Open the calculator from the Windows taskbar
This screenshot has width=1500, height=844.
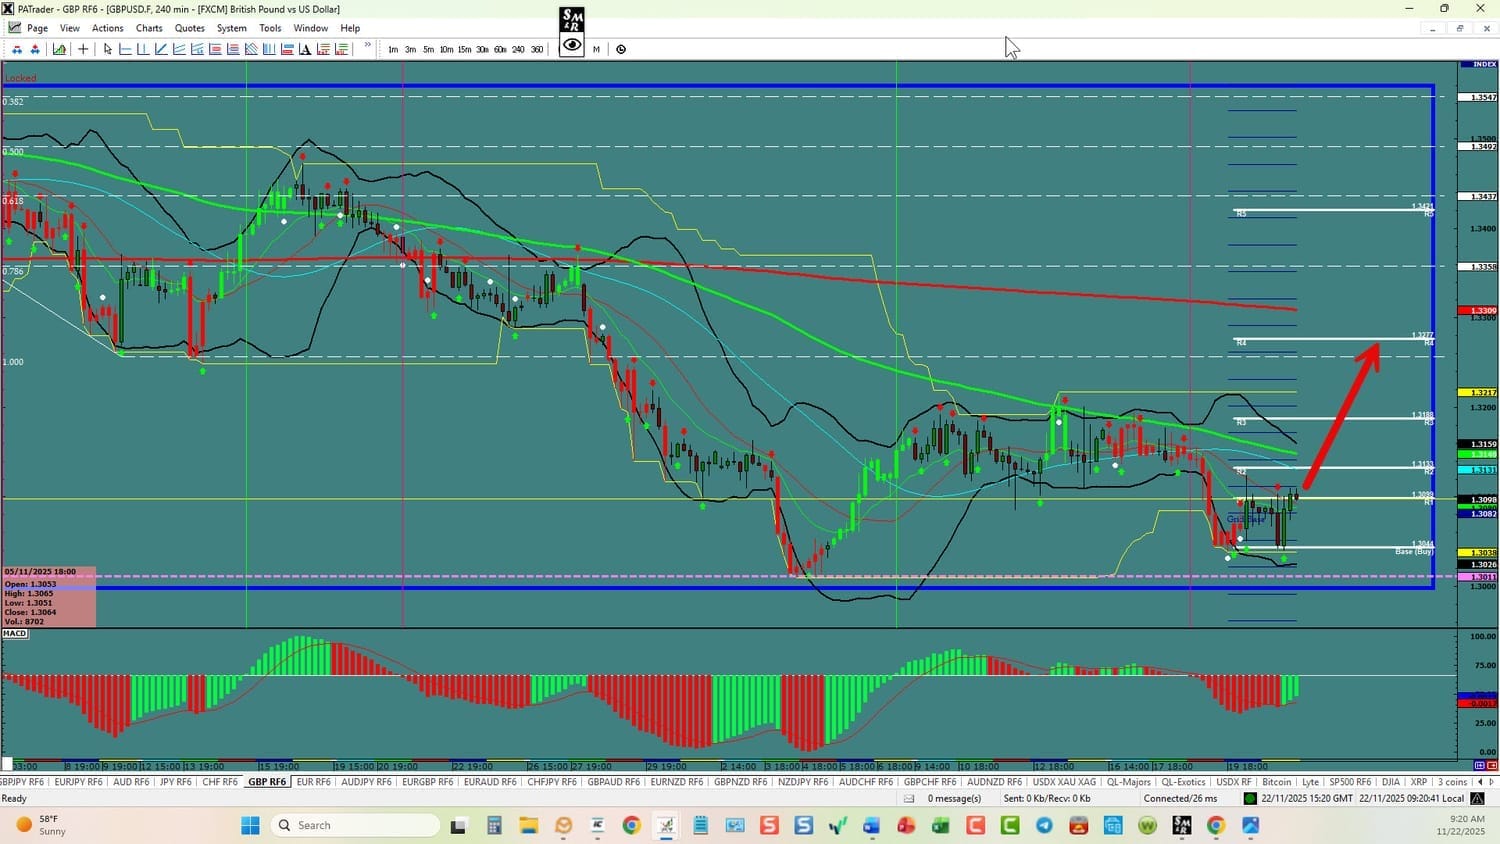pos(494,825)
